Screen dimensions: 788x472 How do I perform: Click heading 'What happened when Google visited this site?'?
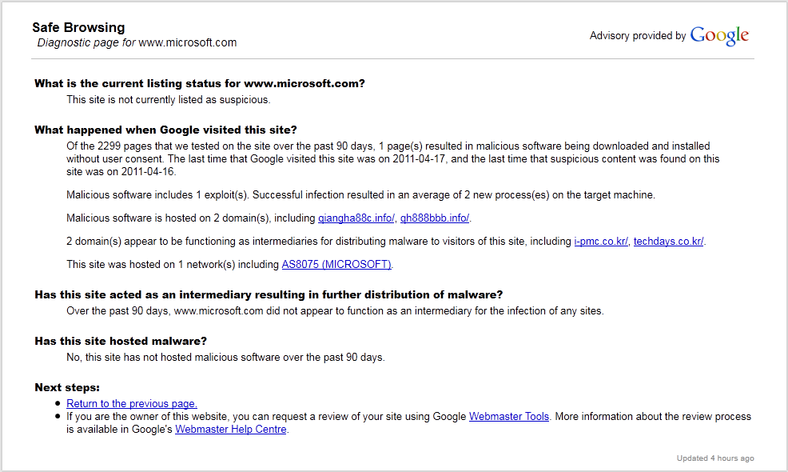click(x=166, y=130)
